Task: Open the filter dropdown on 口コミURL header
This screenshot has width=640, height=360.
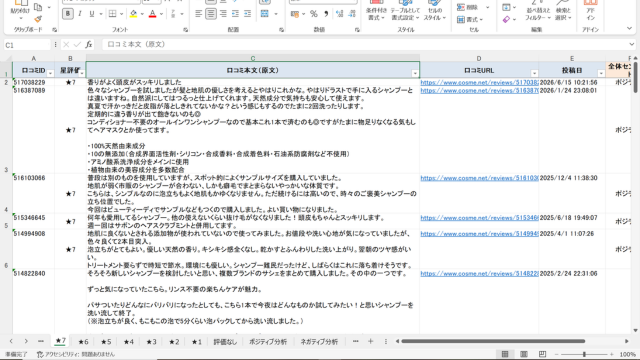Action: coord(534,73)
